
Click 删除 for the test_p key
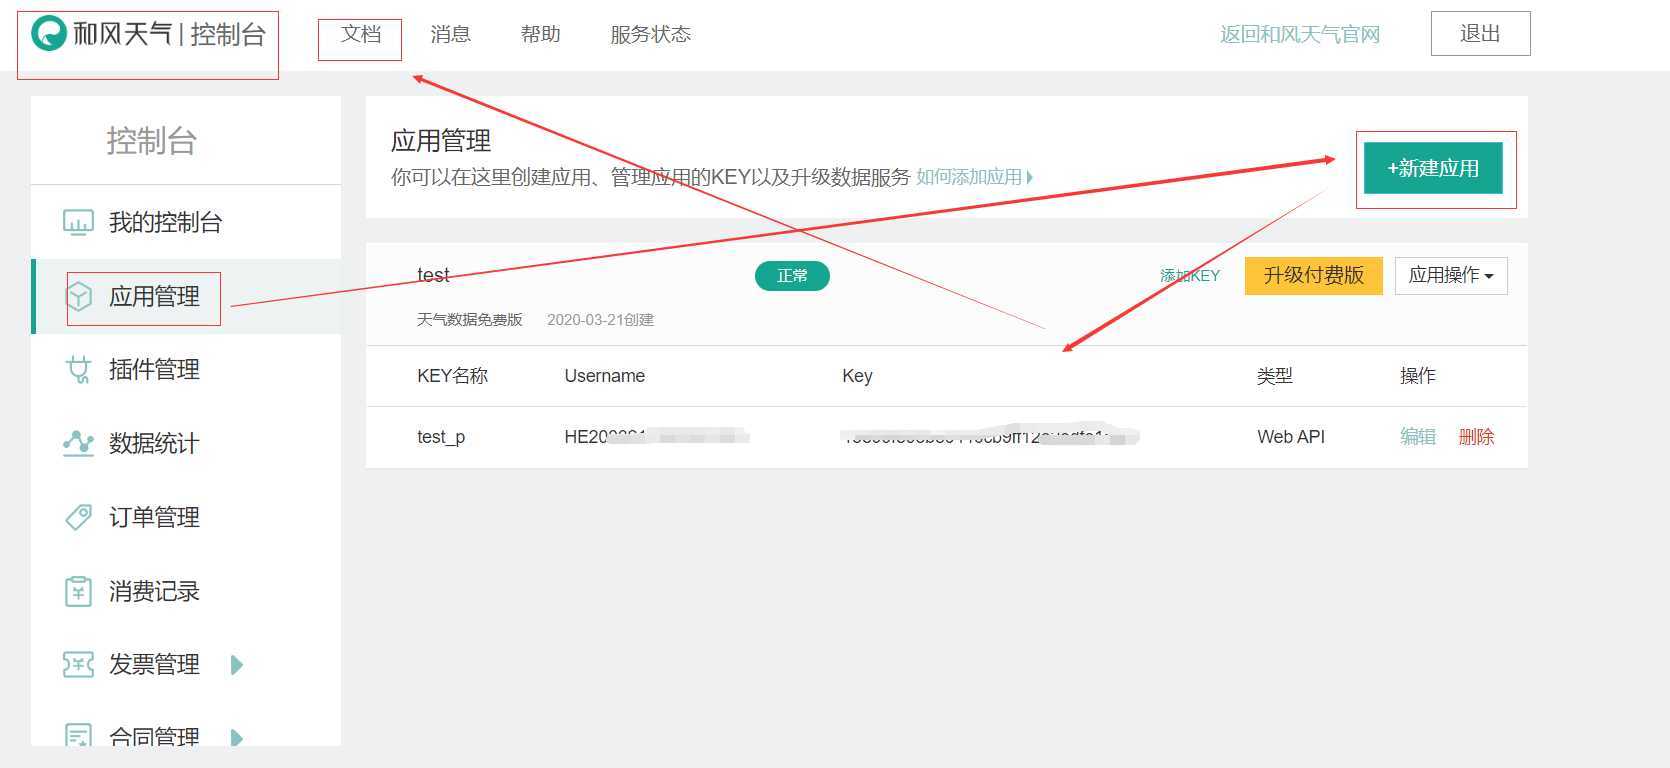1476,437
